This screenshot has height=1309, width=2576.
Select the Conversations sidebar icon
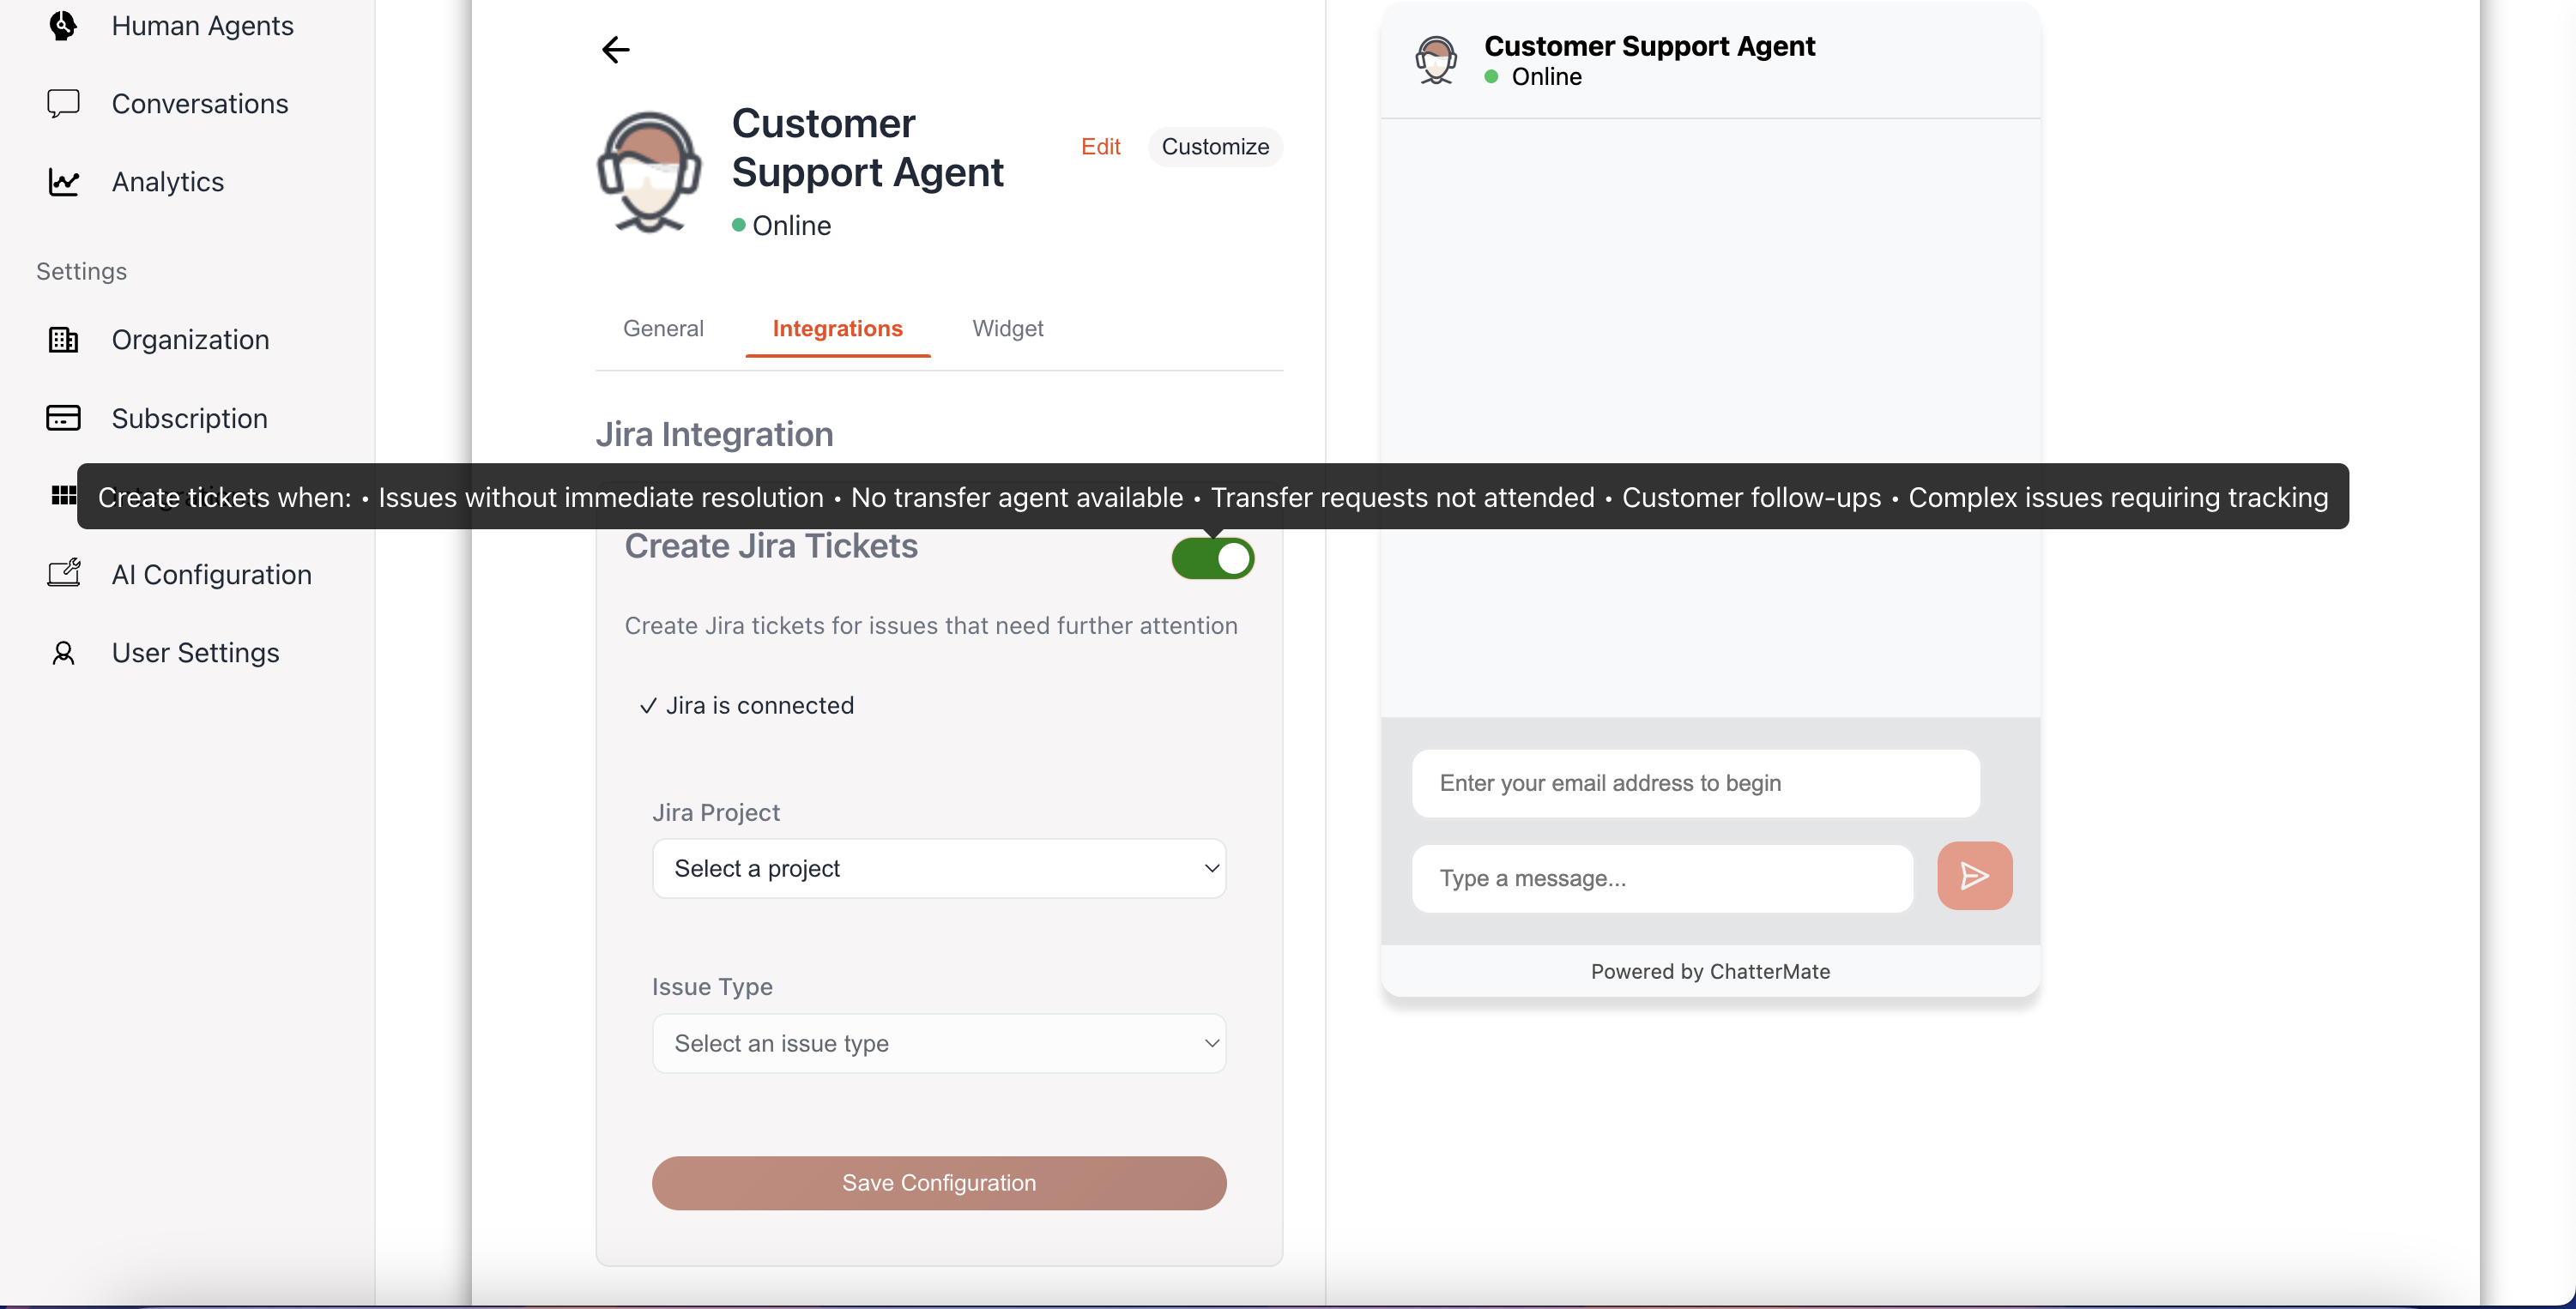coord(62,103)
